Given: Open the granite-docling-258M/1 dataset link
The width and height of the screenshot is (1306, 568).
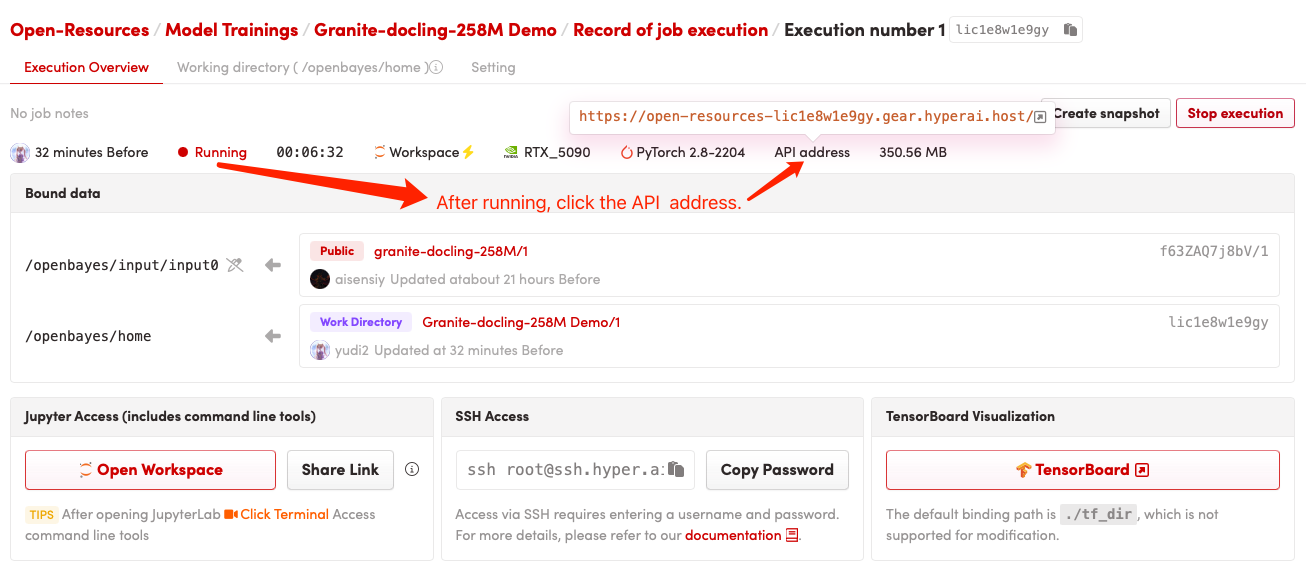Looking at the screenshot, I should click(451, 251).
